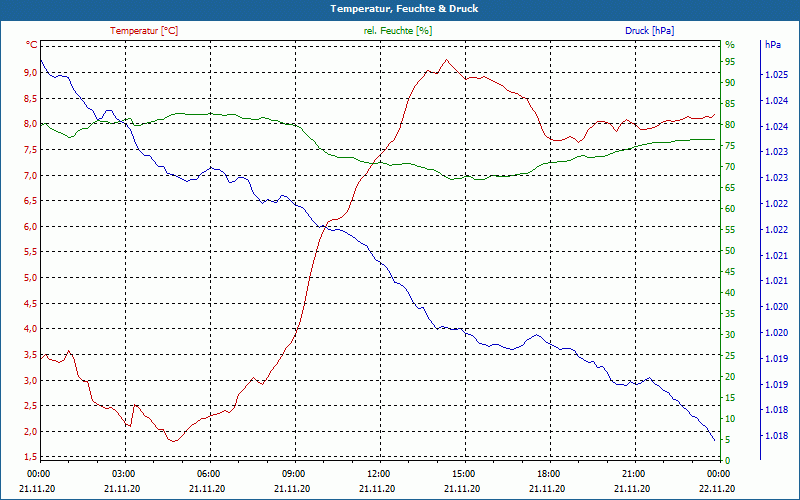Click the 4,0 temperature axis value
800x500 pixels.
coord(31,329)
